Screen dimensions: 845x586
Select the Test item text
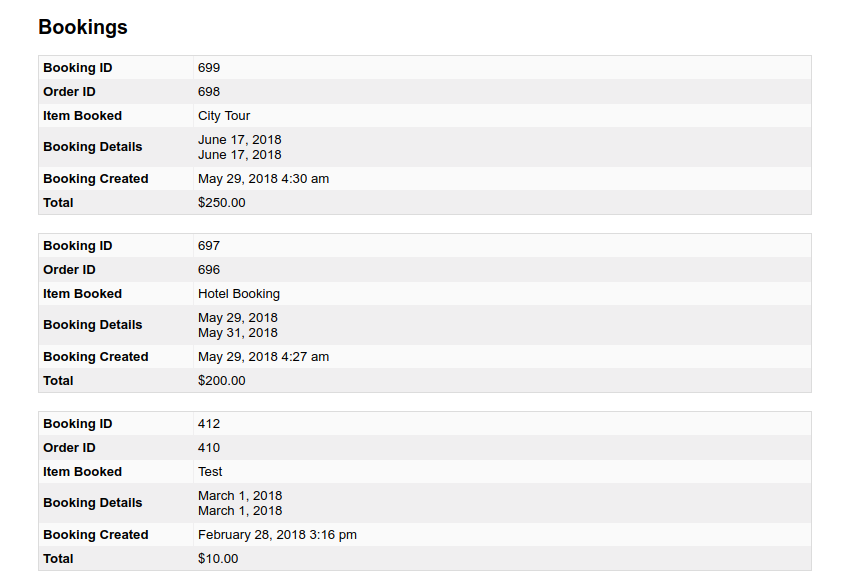pos(210,472)
